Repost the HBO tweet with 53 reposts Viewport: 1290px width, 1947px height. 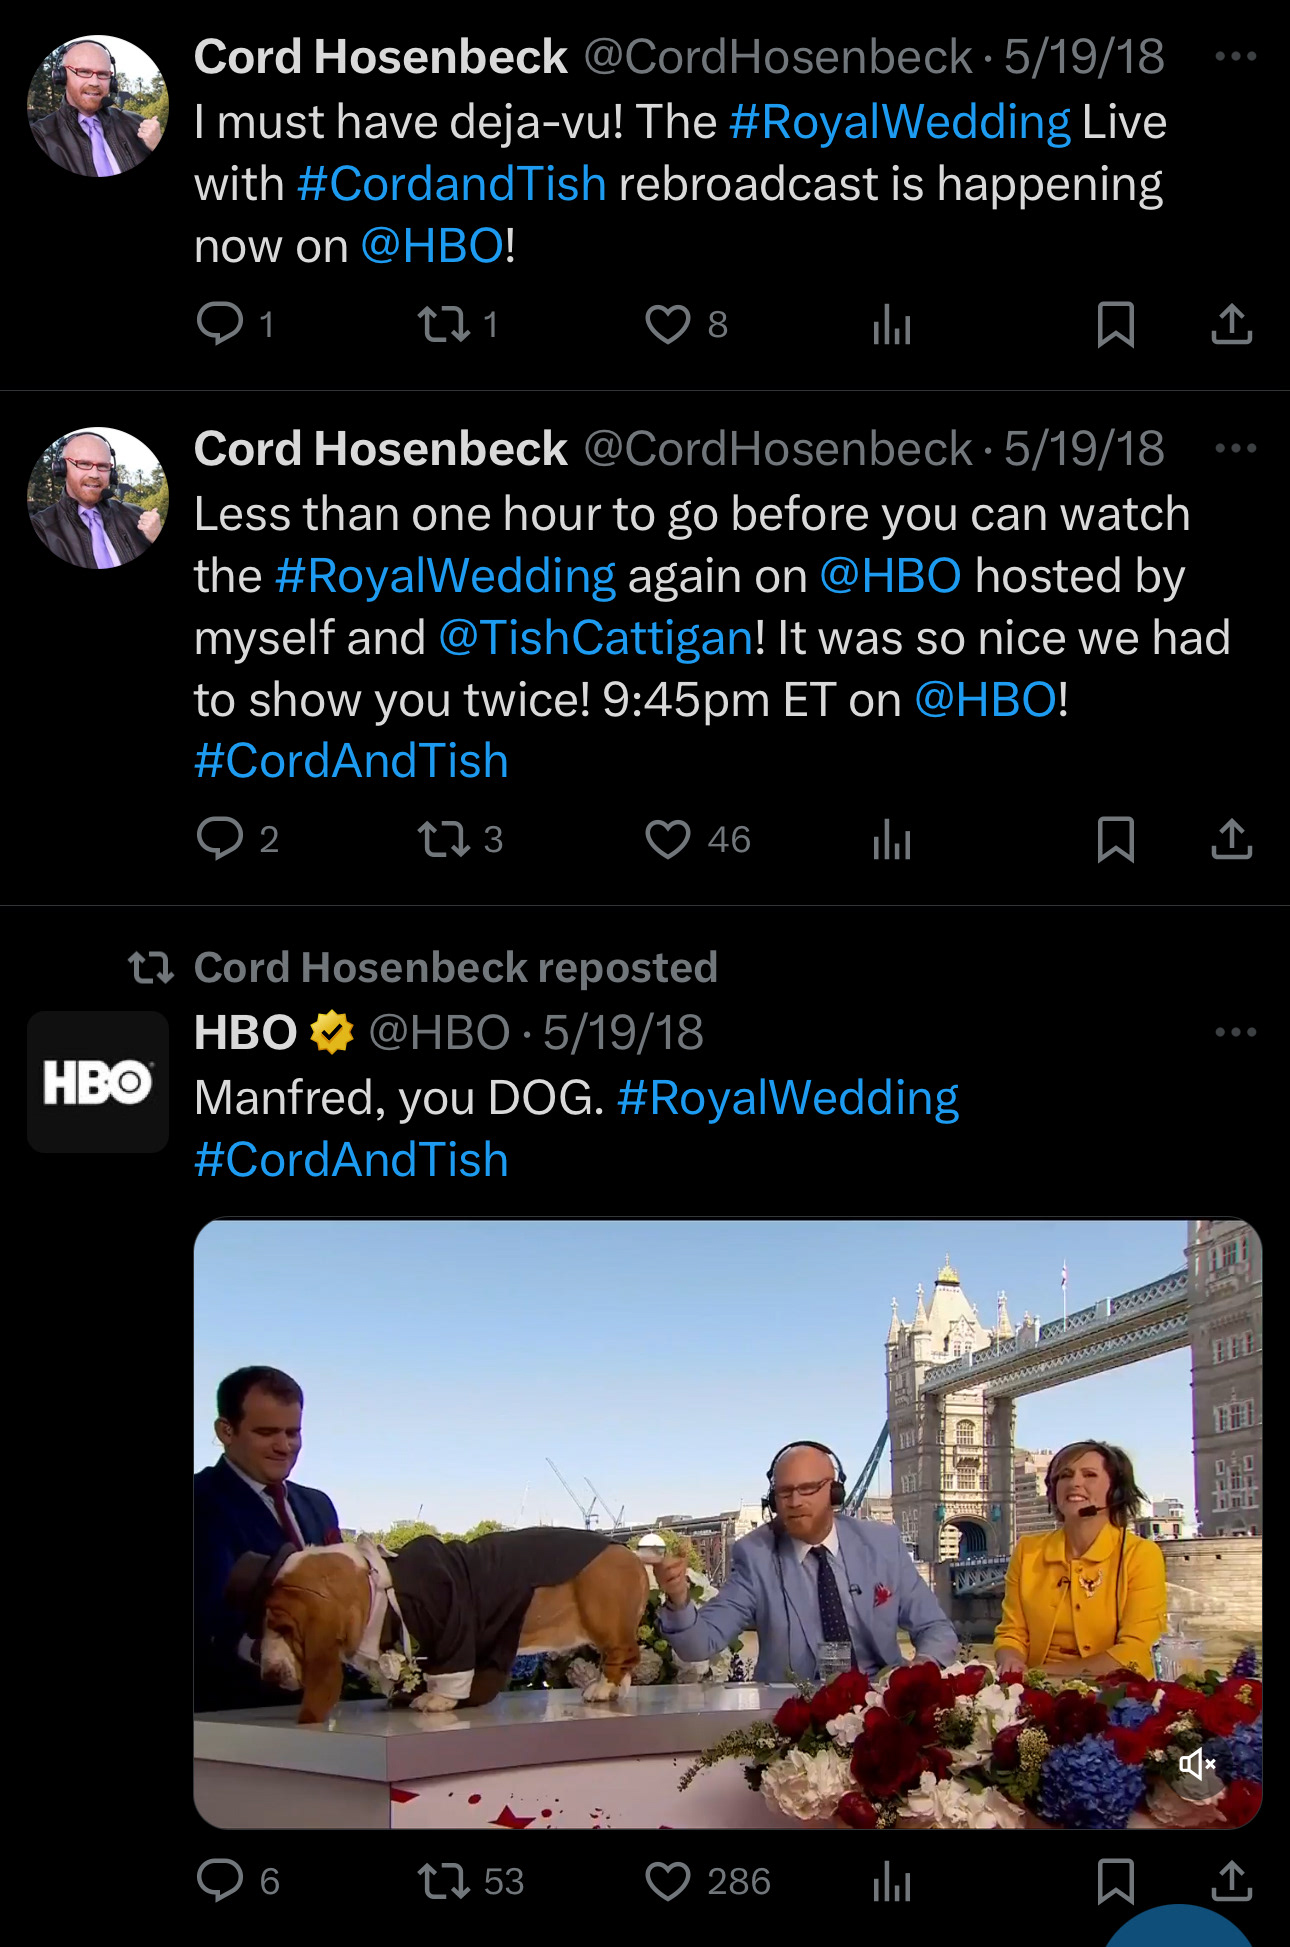click(x=443, y=1881)
